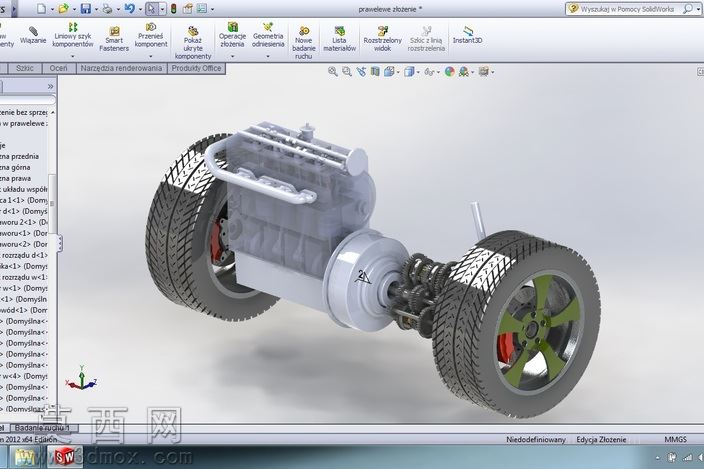Image resolution: width=704 pixels, height=469 pixels.
Task: Open Edit appearance color ball
Action: pos(449,72)
